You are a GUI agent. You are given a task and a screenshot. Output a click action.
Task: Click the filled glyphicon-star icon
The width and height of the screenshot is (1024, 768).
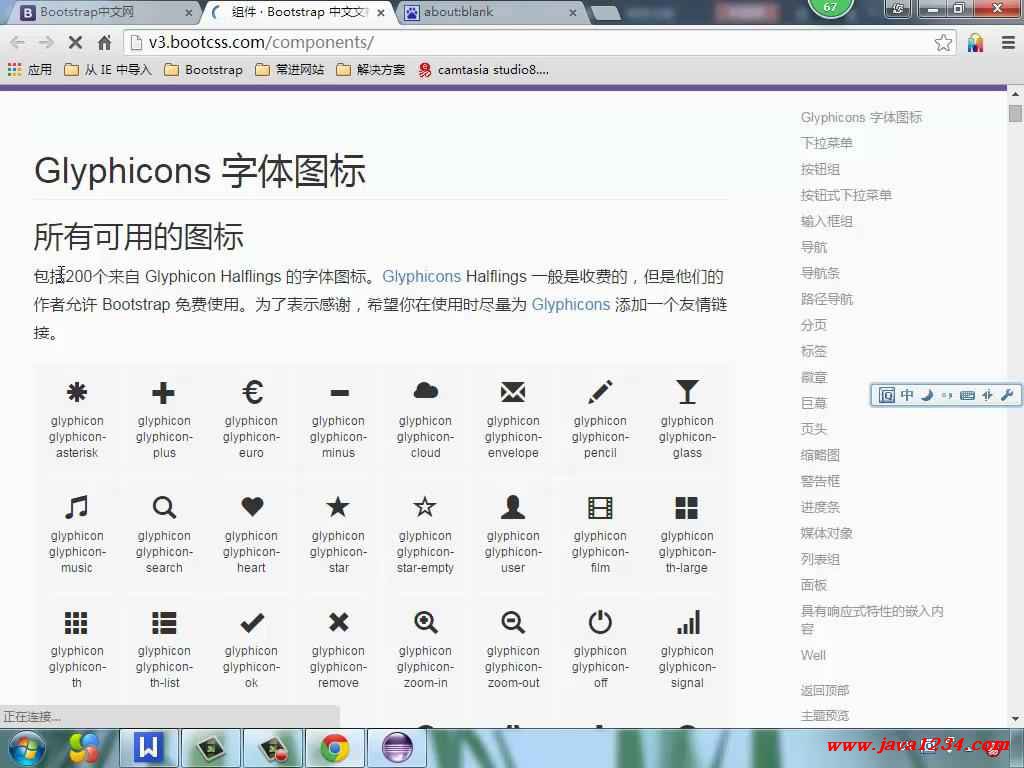(x=338, y=506)
